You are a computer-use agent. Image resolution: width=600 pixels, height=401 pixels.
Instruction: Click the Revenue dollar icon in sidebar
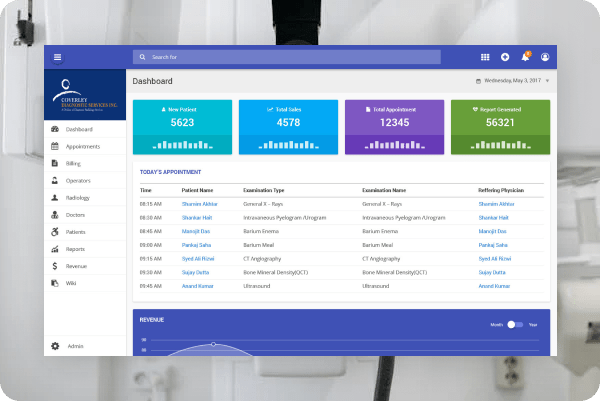point(55,266)
